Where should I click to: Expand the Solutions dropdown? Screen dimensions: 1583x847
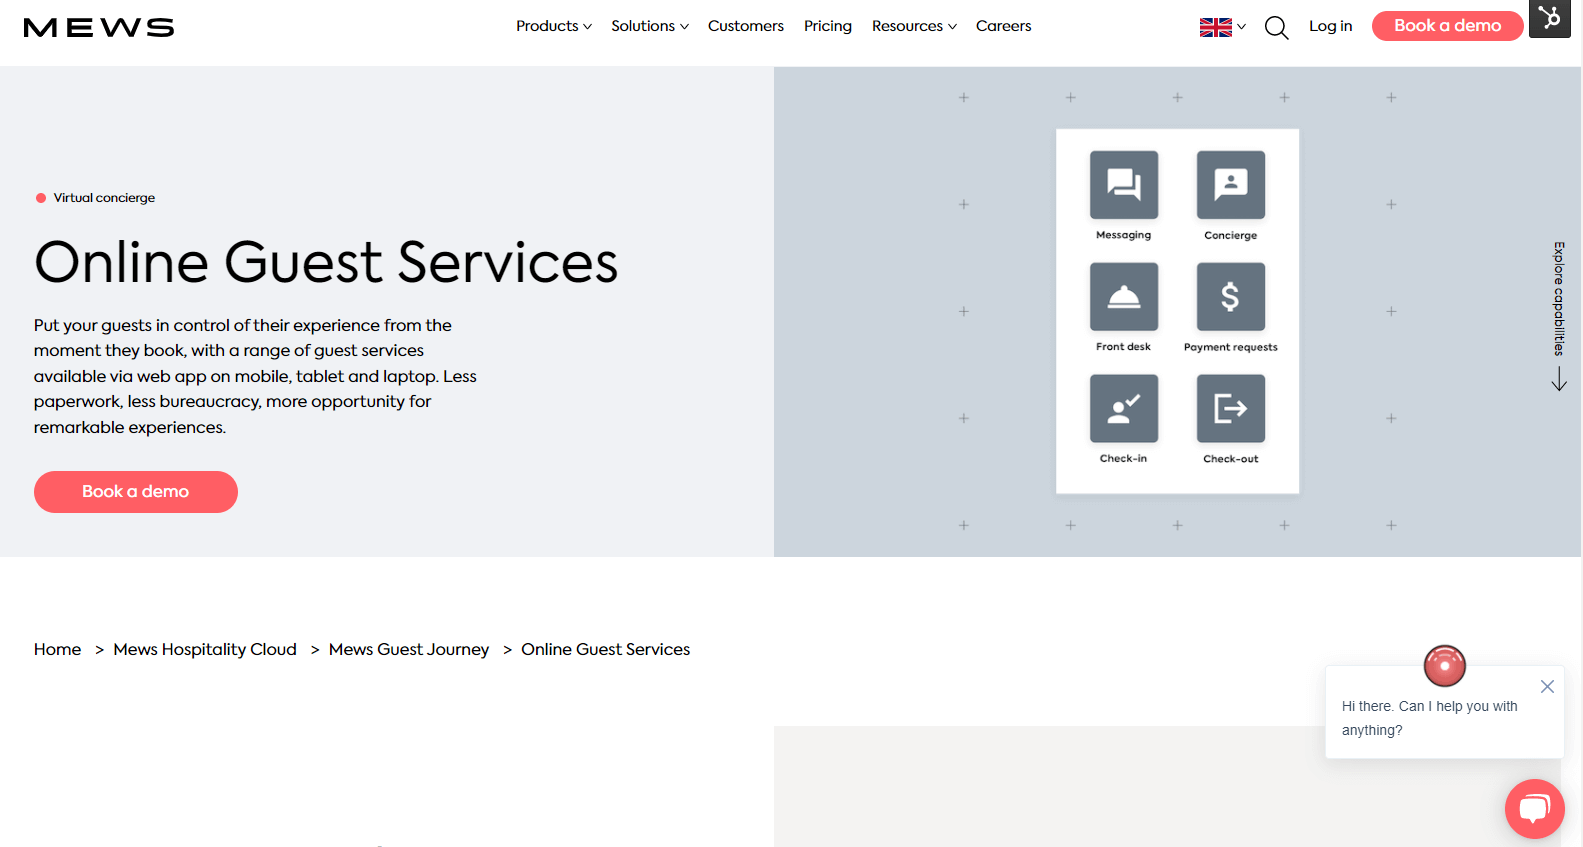(x=649, y=26)
